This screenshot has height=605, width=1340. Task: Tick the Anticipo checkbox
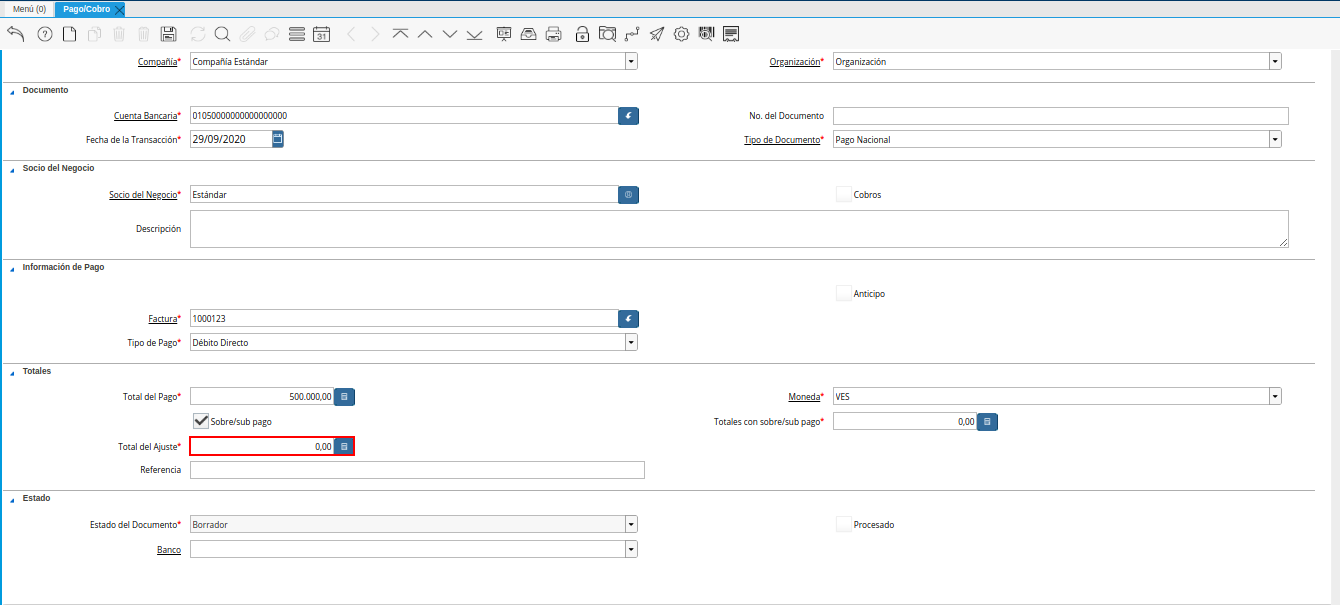pyautogui.click(x=844, y=294)
